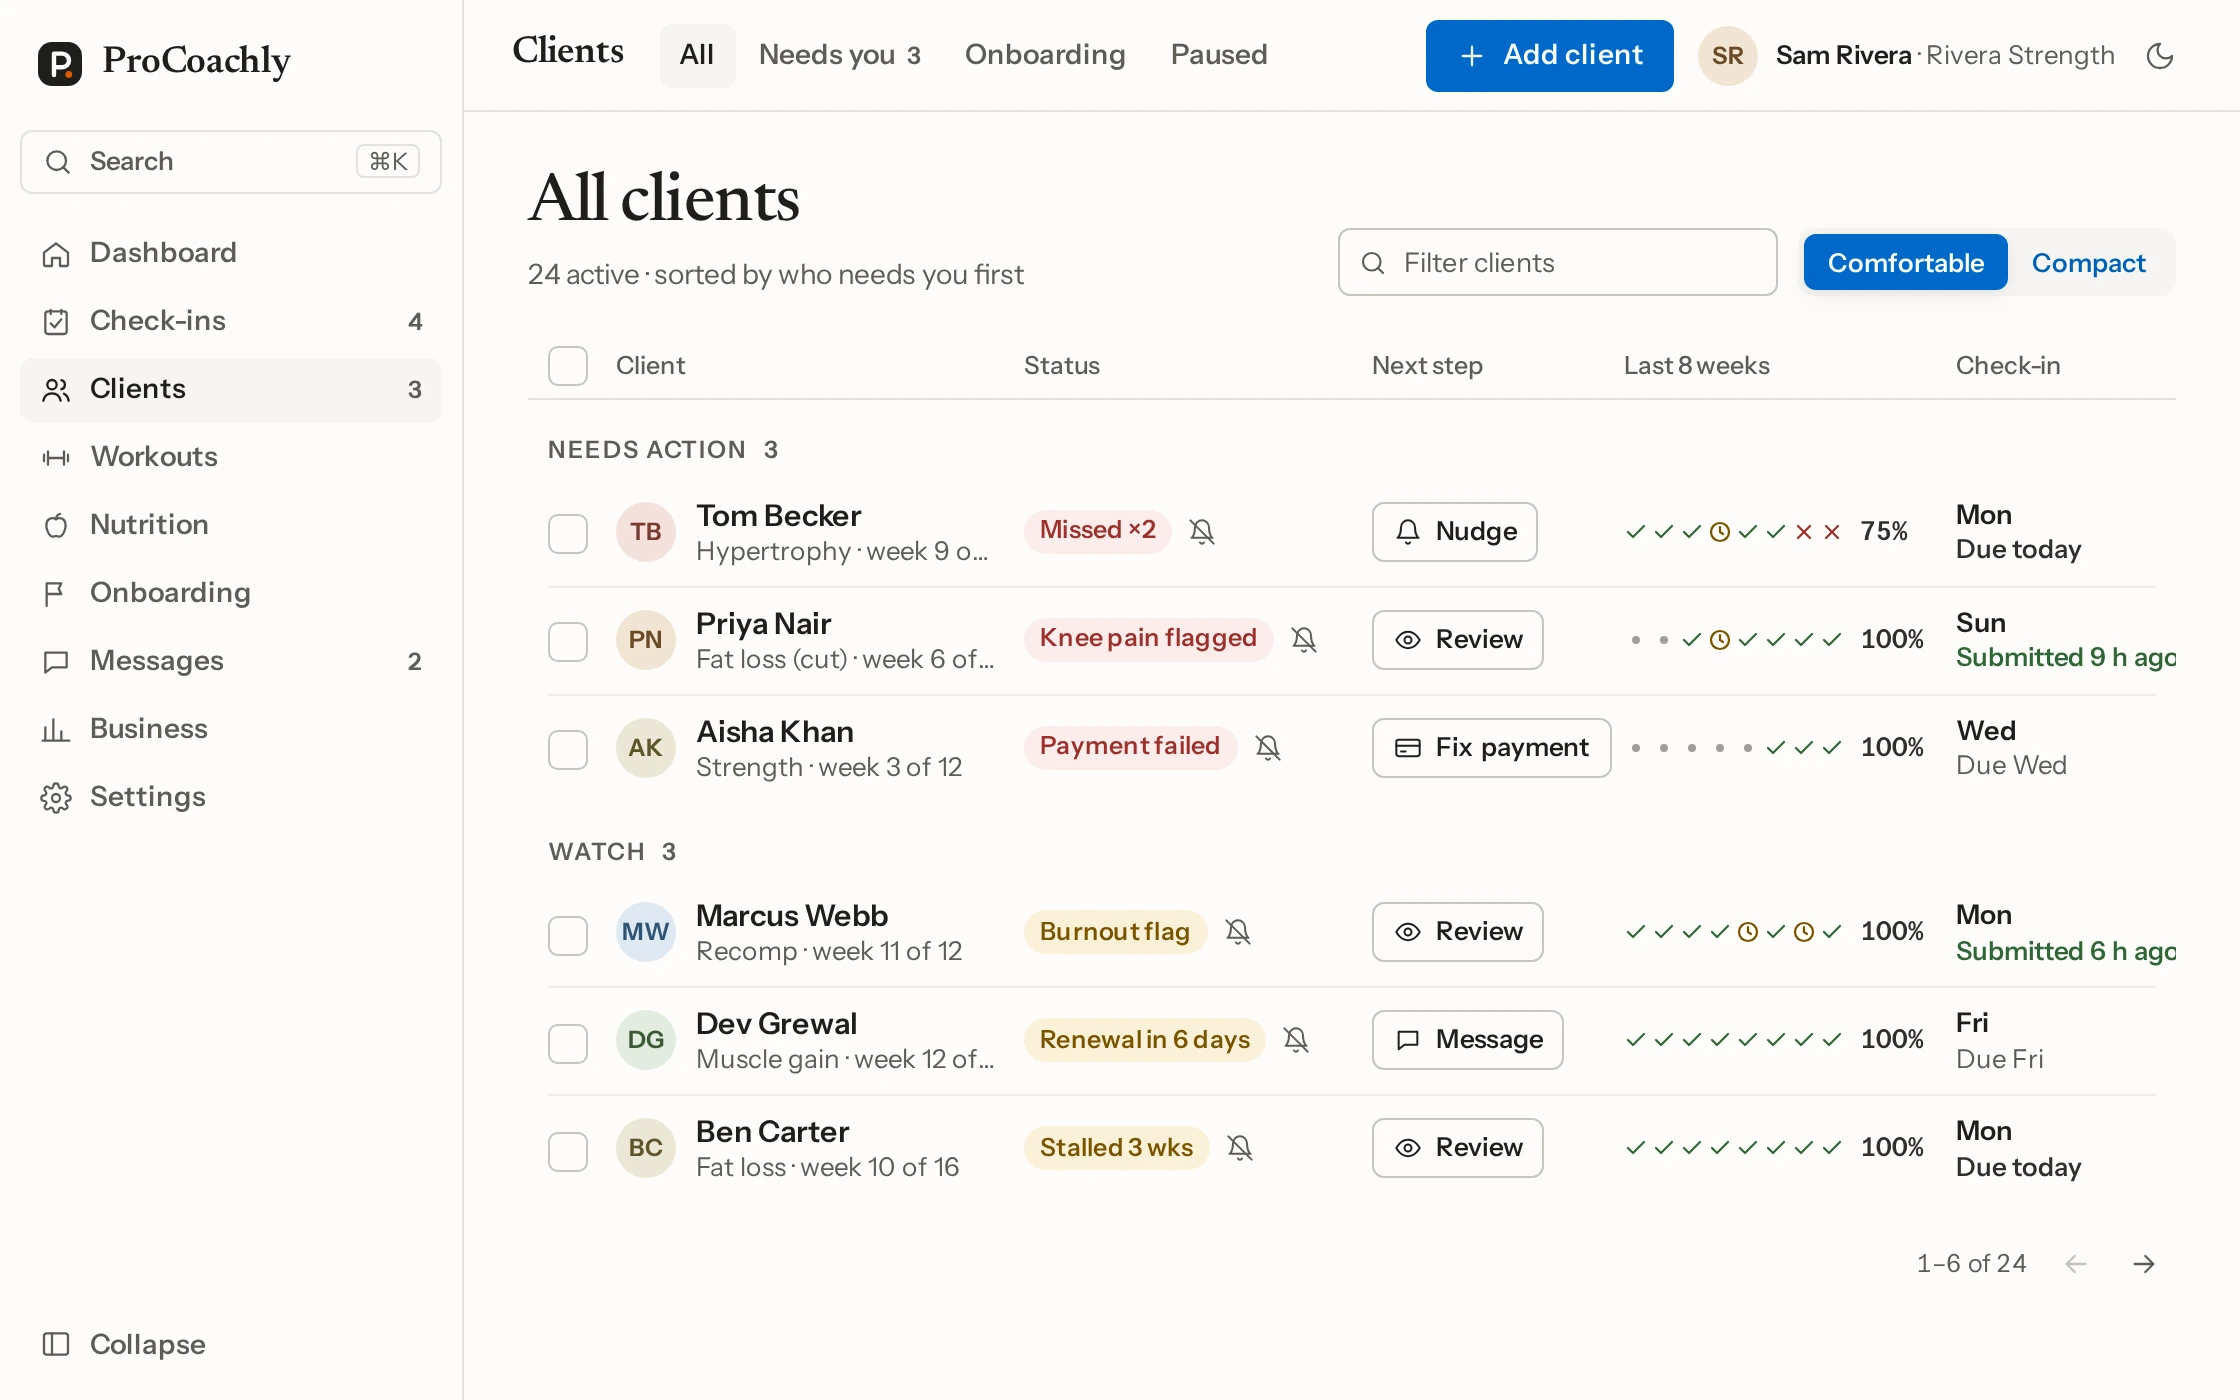Mute notifications bell for Ben Carter

[1240, 1148]
